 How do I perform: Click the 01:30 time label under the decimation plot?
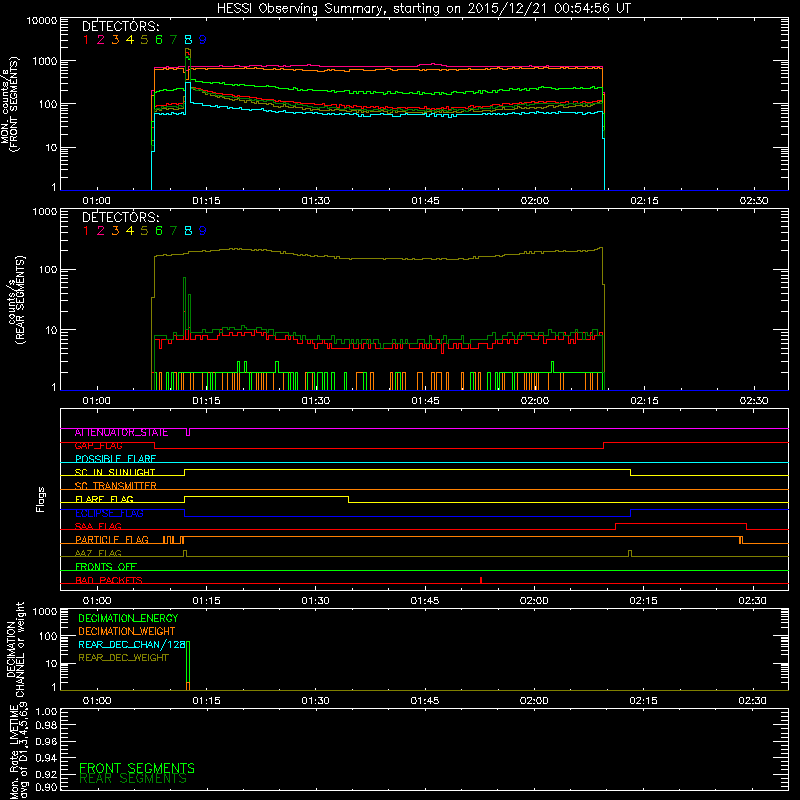coord(315,701)
